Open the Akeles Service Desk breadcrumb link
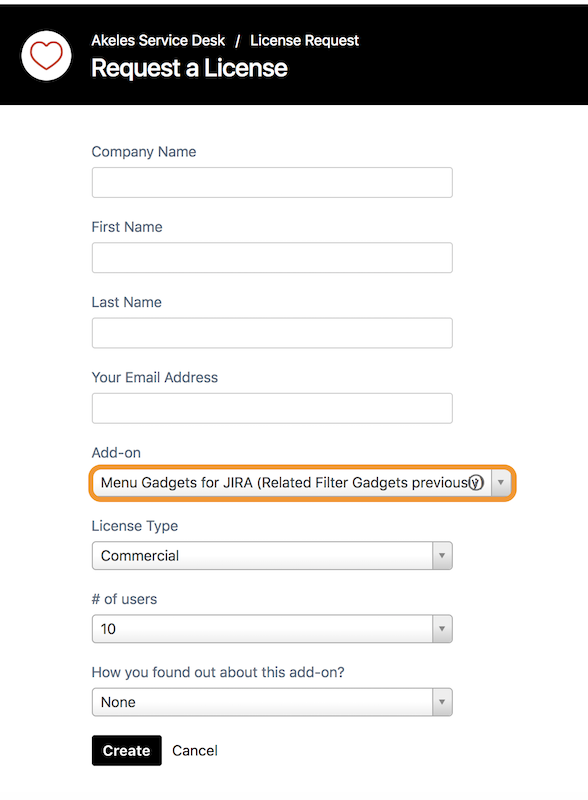Viewport: 588px width, 800px height. pyautogui.click(x=158, y=40)
